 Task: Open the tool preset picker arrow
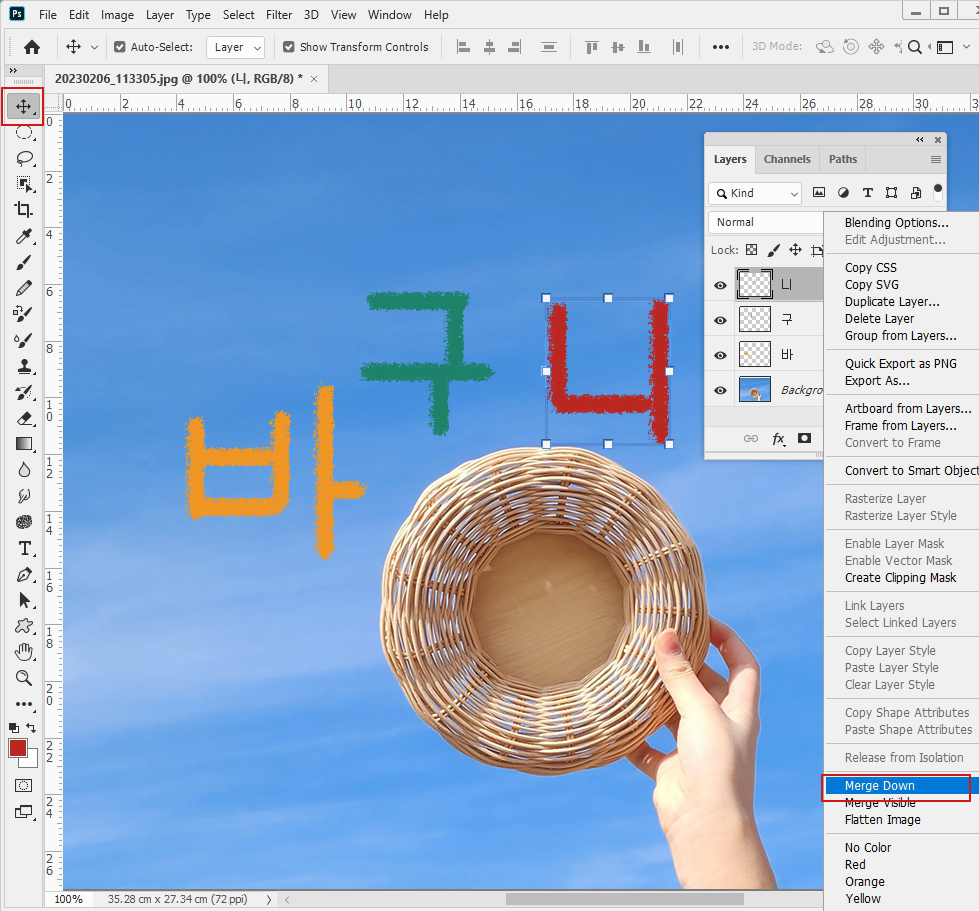tap(94, 47)
